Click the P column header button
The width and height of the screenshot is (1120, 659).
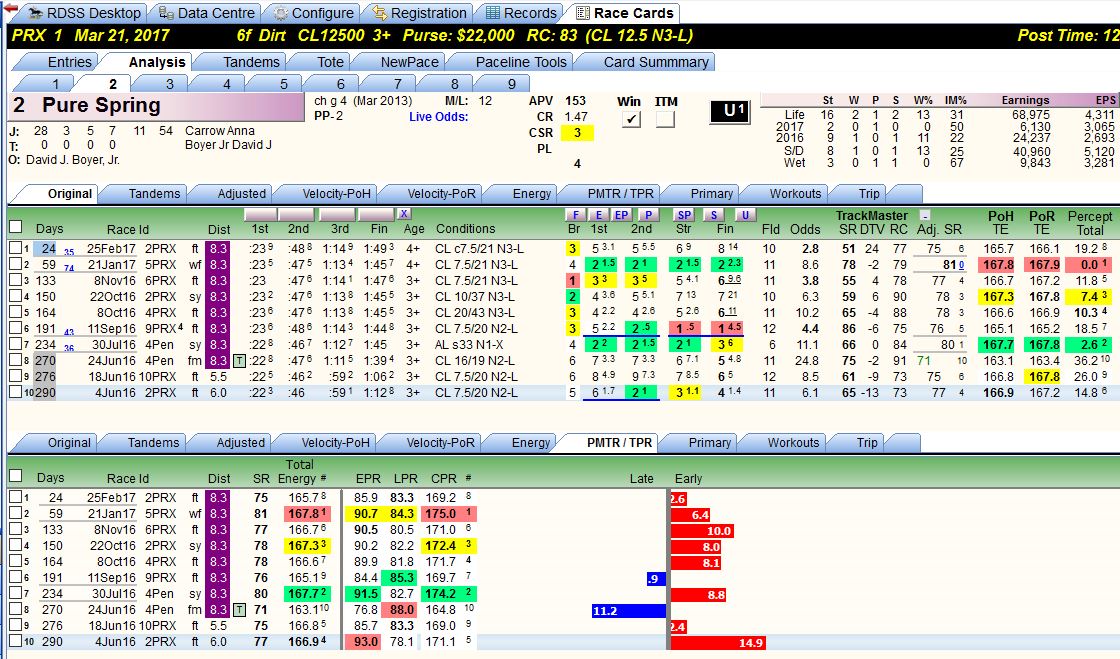point(648,214)
